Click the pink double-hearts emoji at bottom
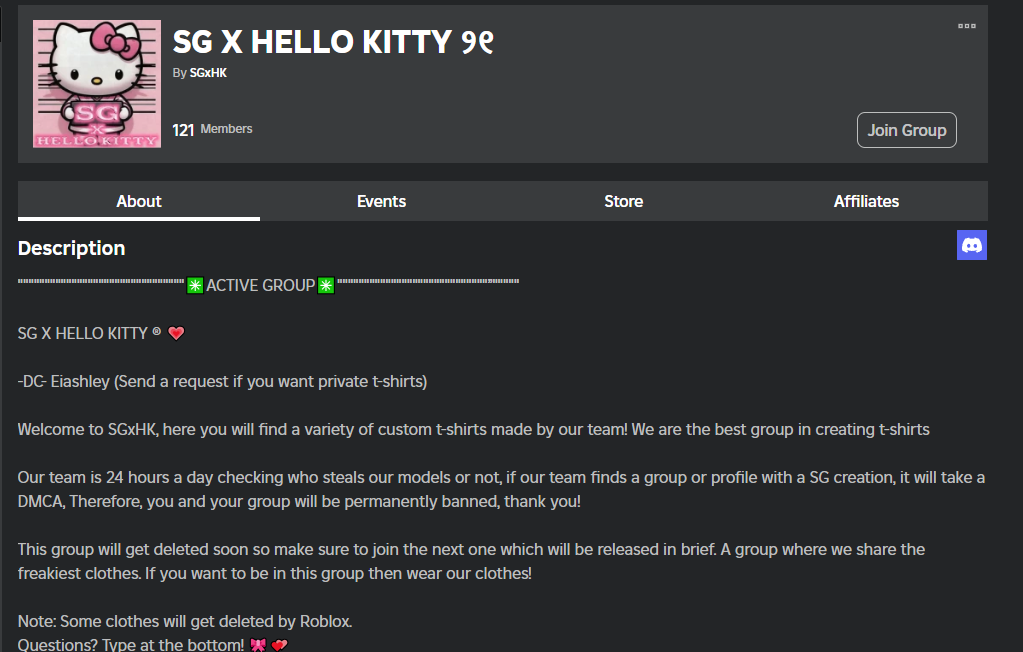Screen dimensions: 1023x652 pos(279,646)
